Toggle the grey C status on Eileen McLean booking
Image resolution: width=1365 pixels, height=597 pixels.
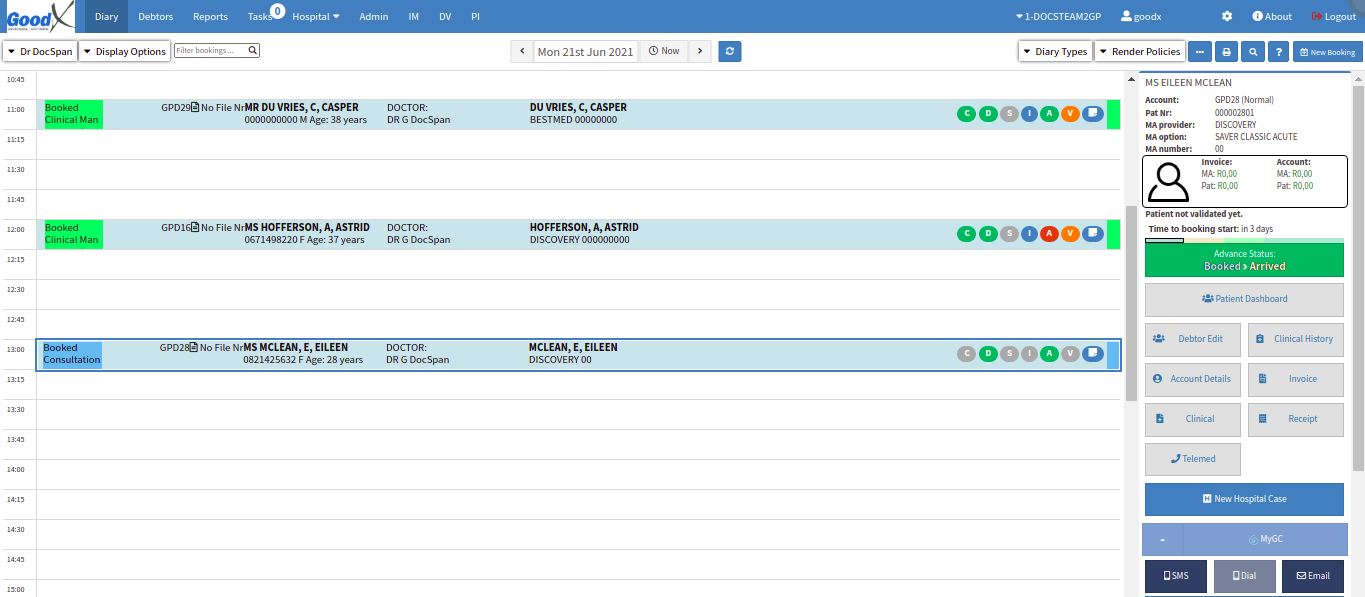[966, 353]
